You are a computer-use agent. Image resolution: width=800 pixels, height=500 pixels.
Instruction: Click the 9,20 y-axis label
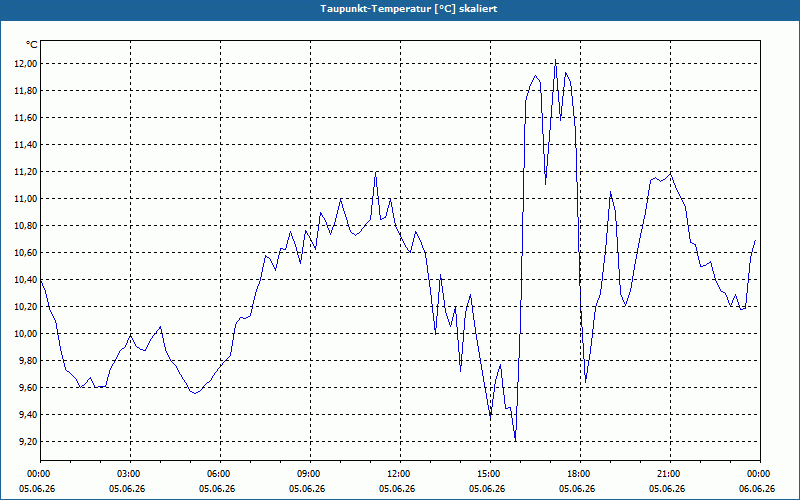28,442
